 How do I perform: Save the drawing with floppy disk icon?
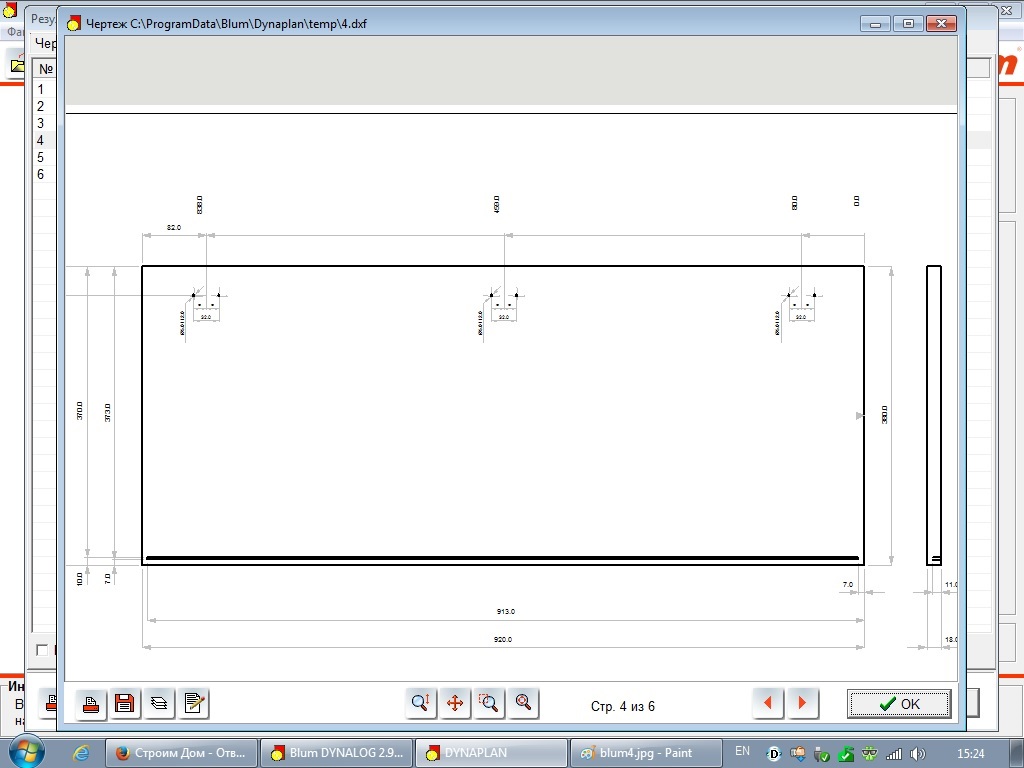125,704
